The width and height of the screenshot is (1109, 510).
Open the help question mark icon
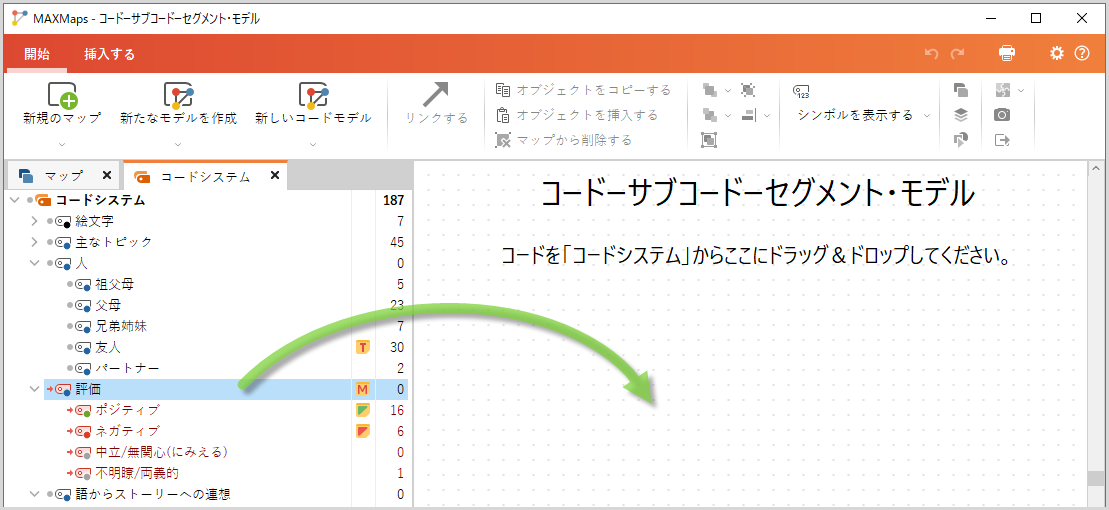[1082, 53]
